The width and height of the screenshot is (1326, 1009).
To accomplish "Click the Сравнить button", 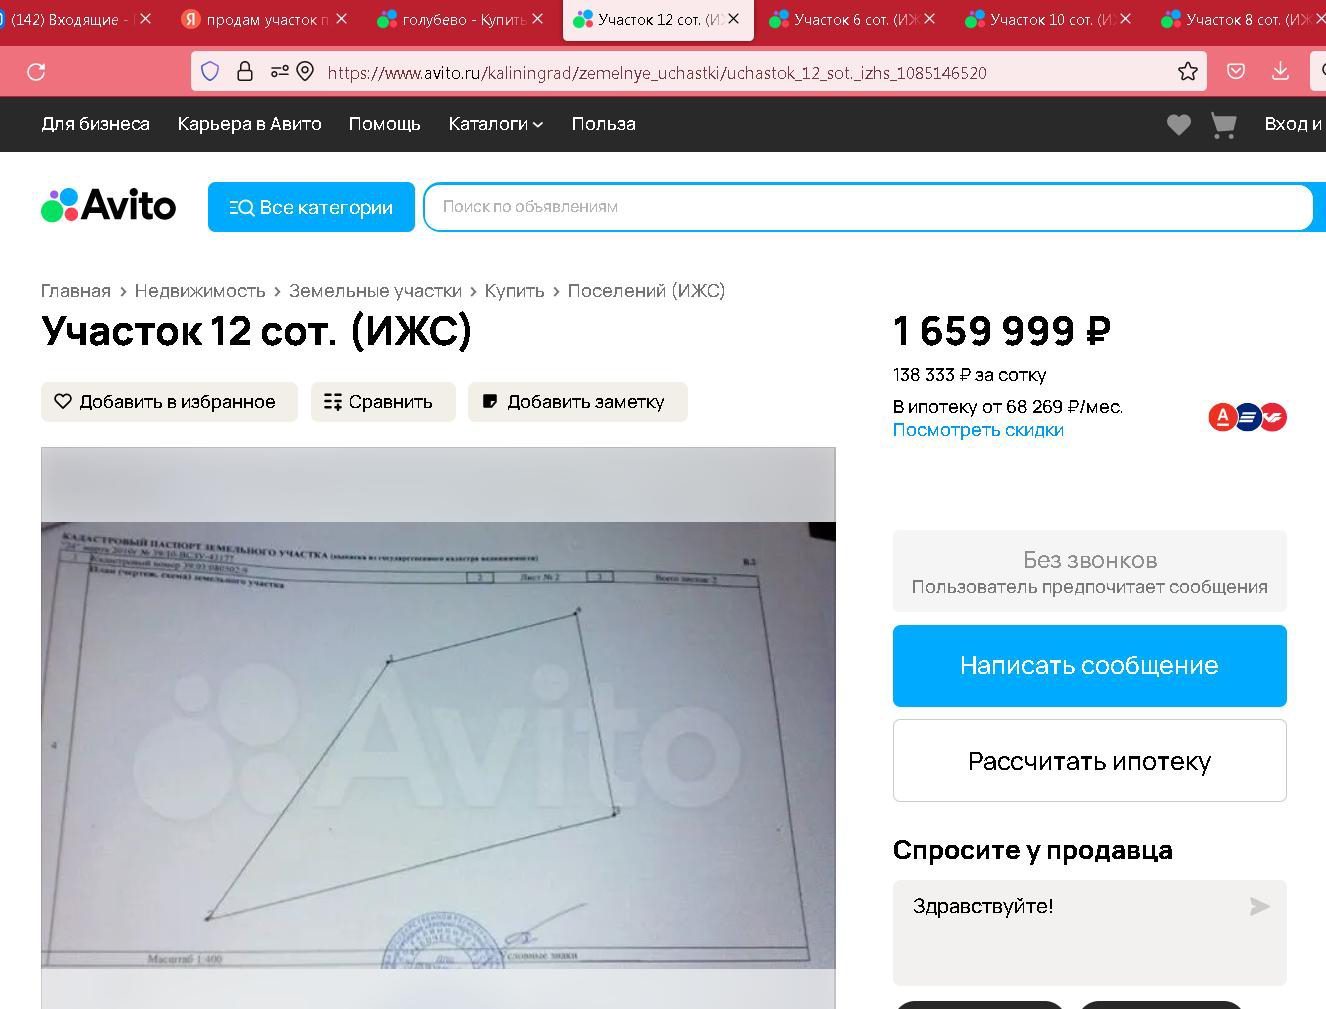I will [x=383, y=402].
